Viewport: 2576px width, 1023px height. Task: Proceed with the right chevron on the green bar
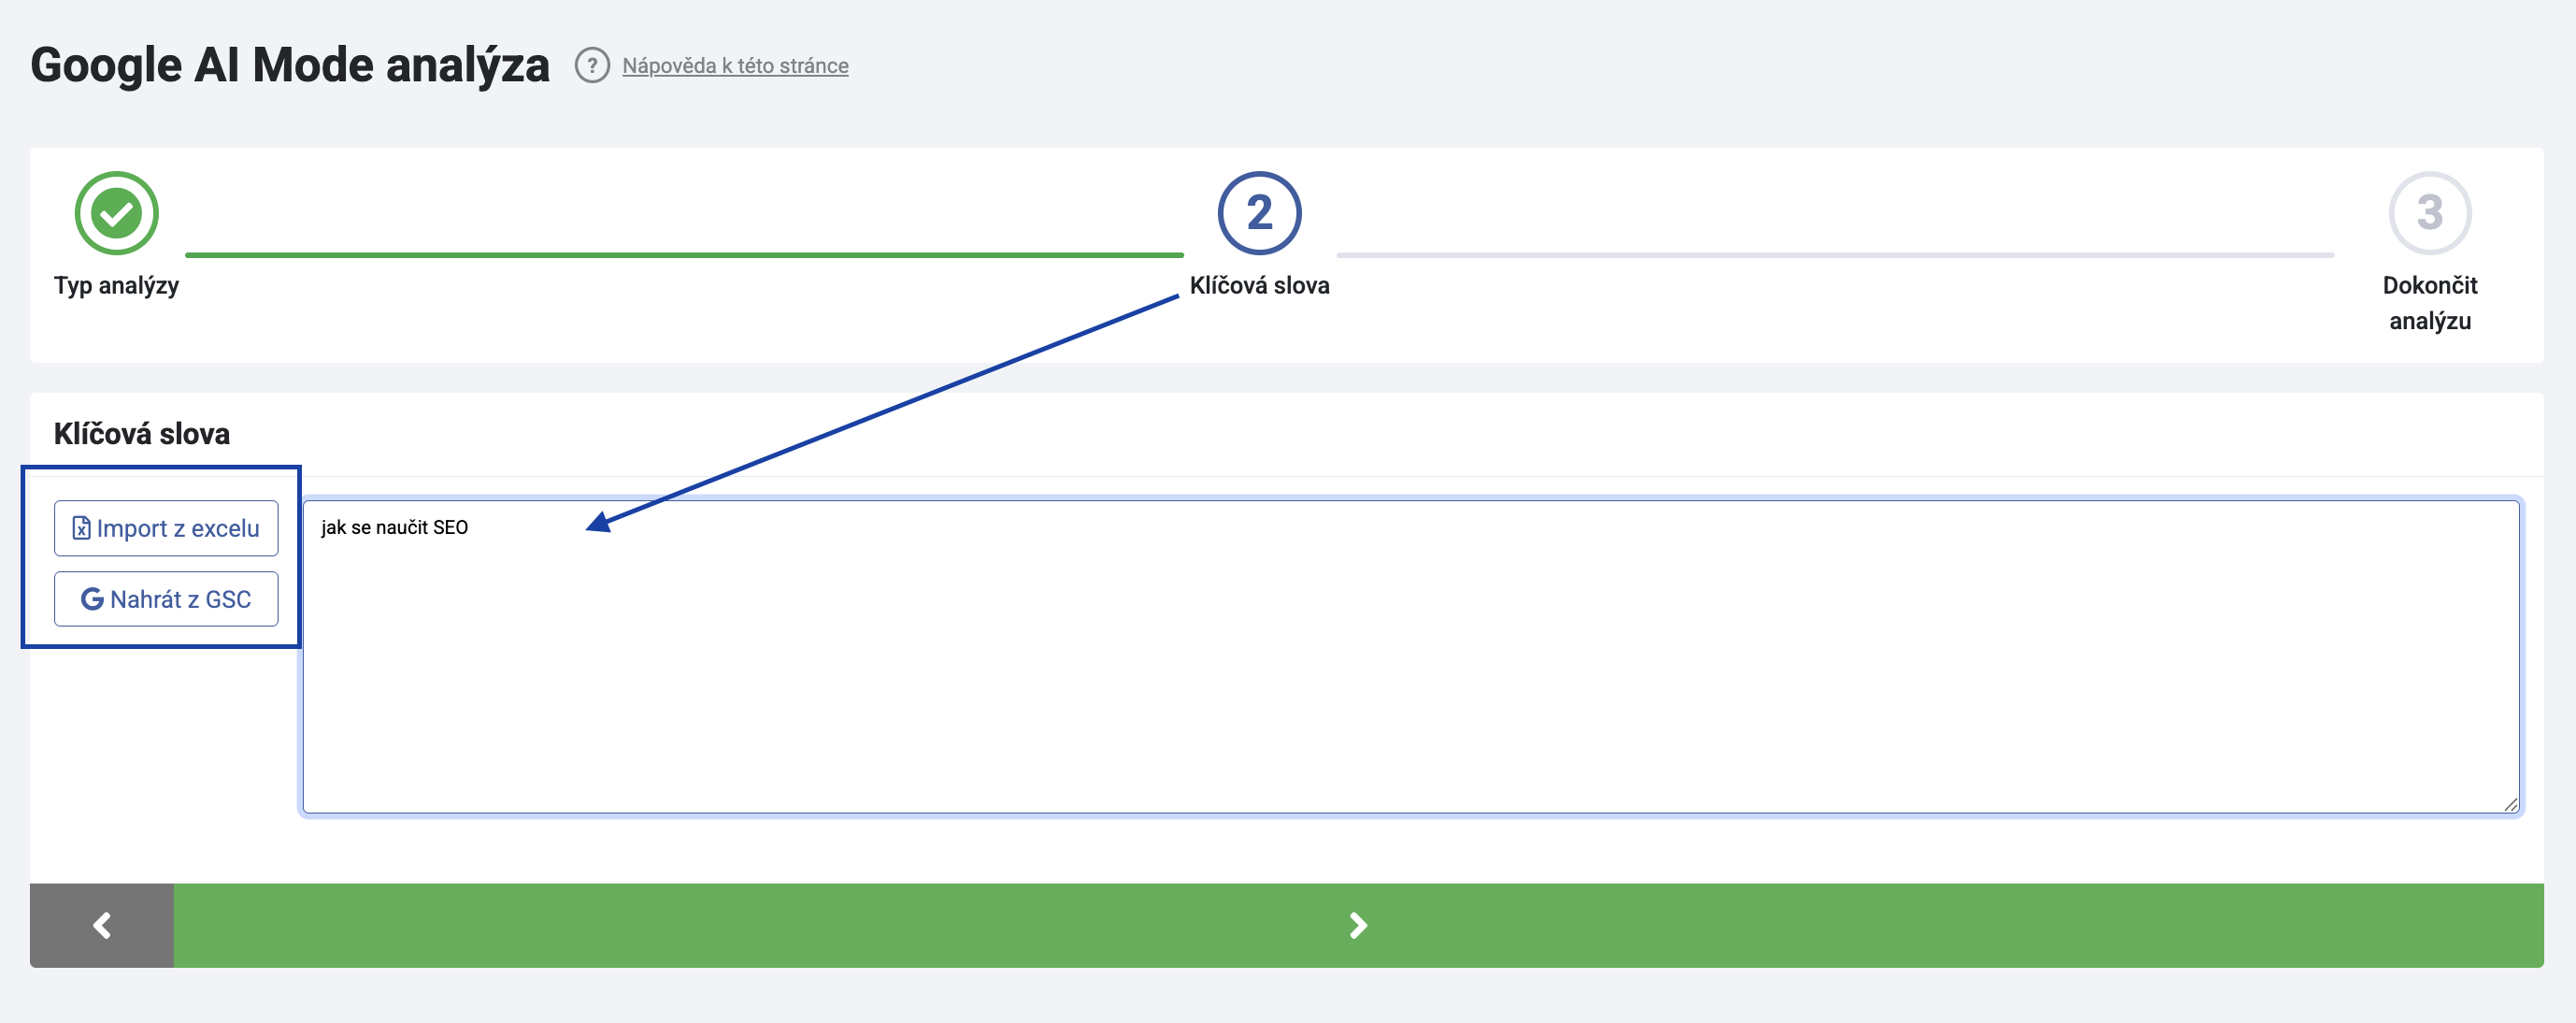(1358, 925)
